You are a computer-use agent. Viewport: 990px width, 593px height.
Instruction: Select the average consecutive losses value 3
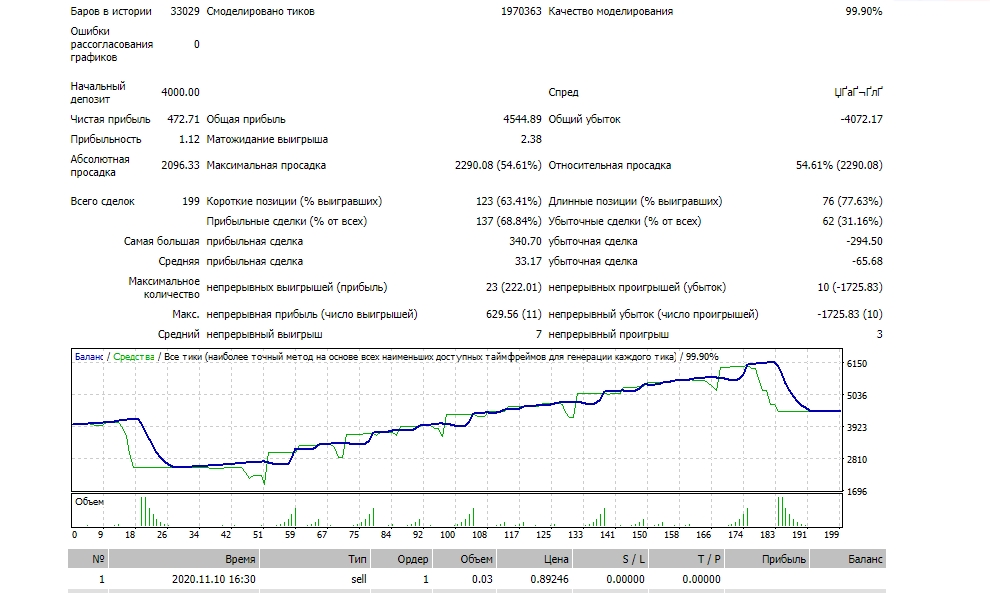(x=880, y=335)
